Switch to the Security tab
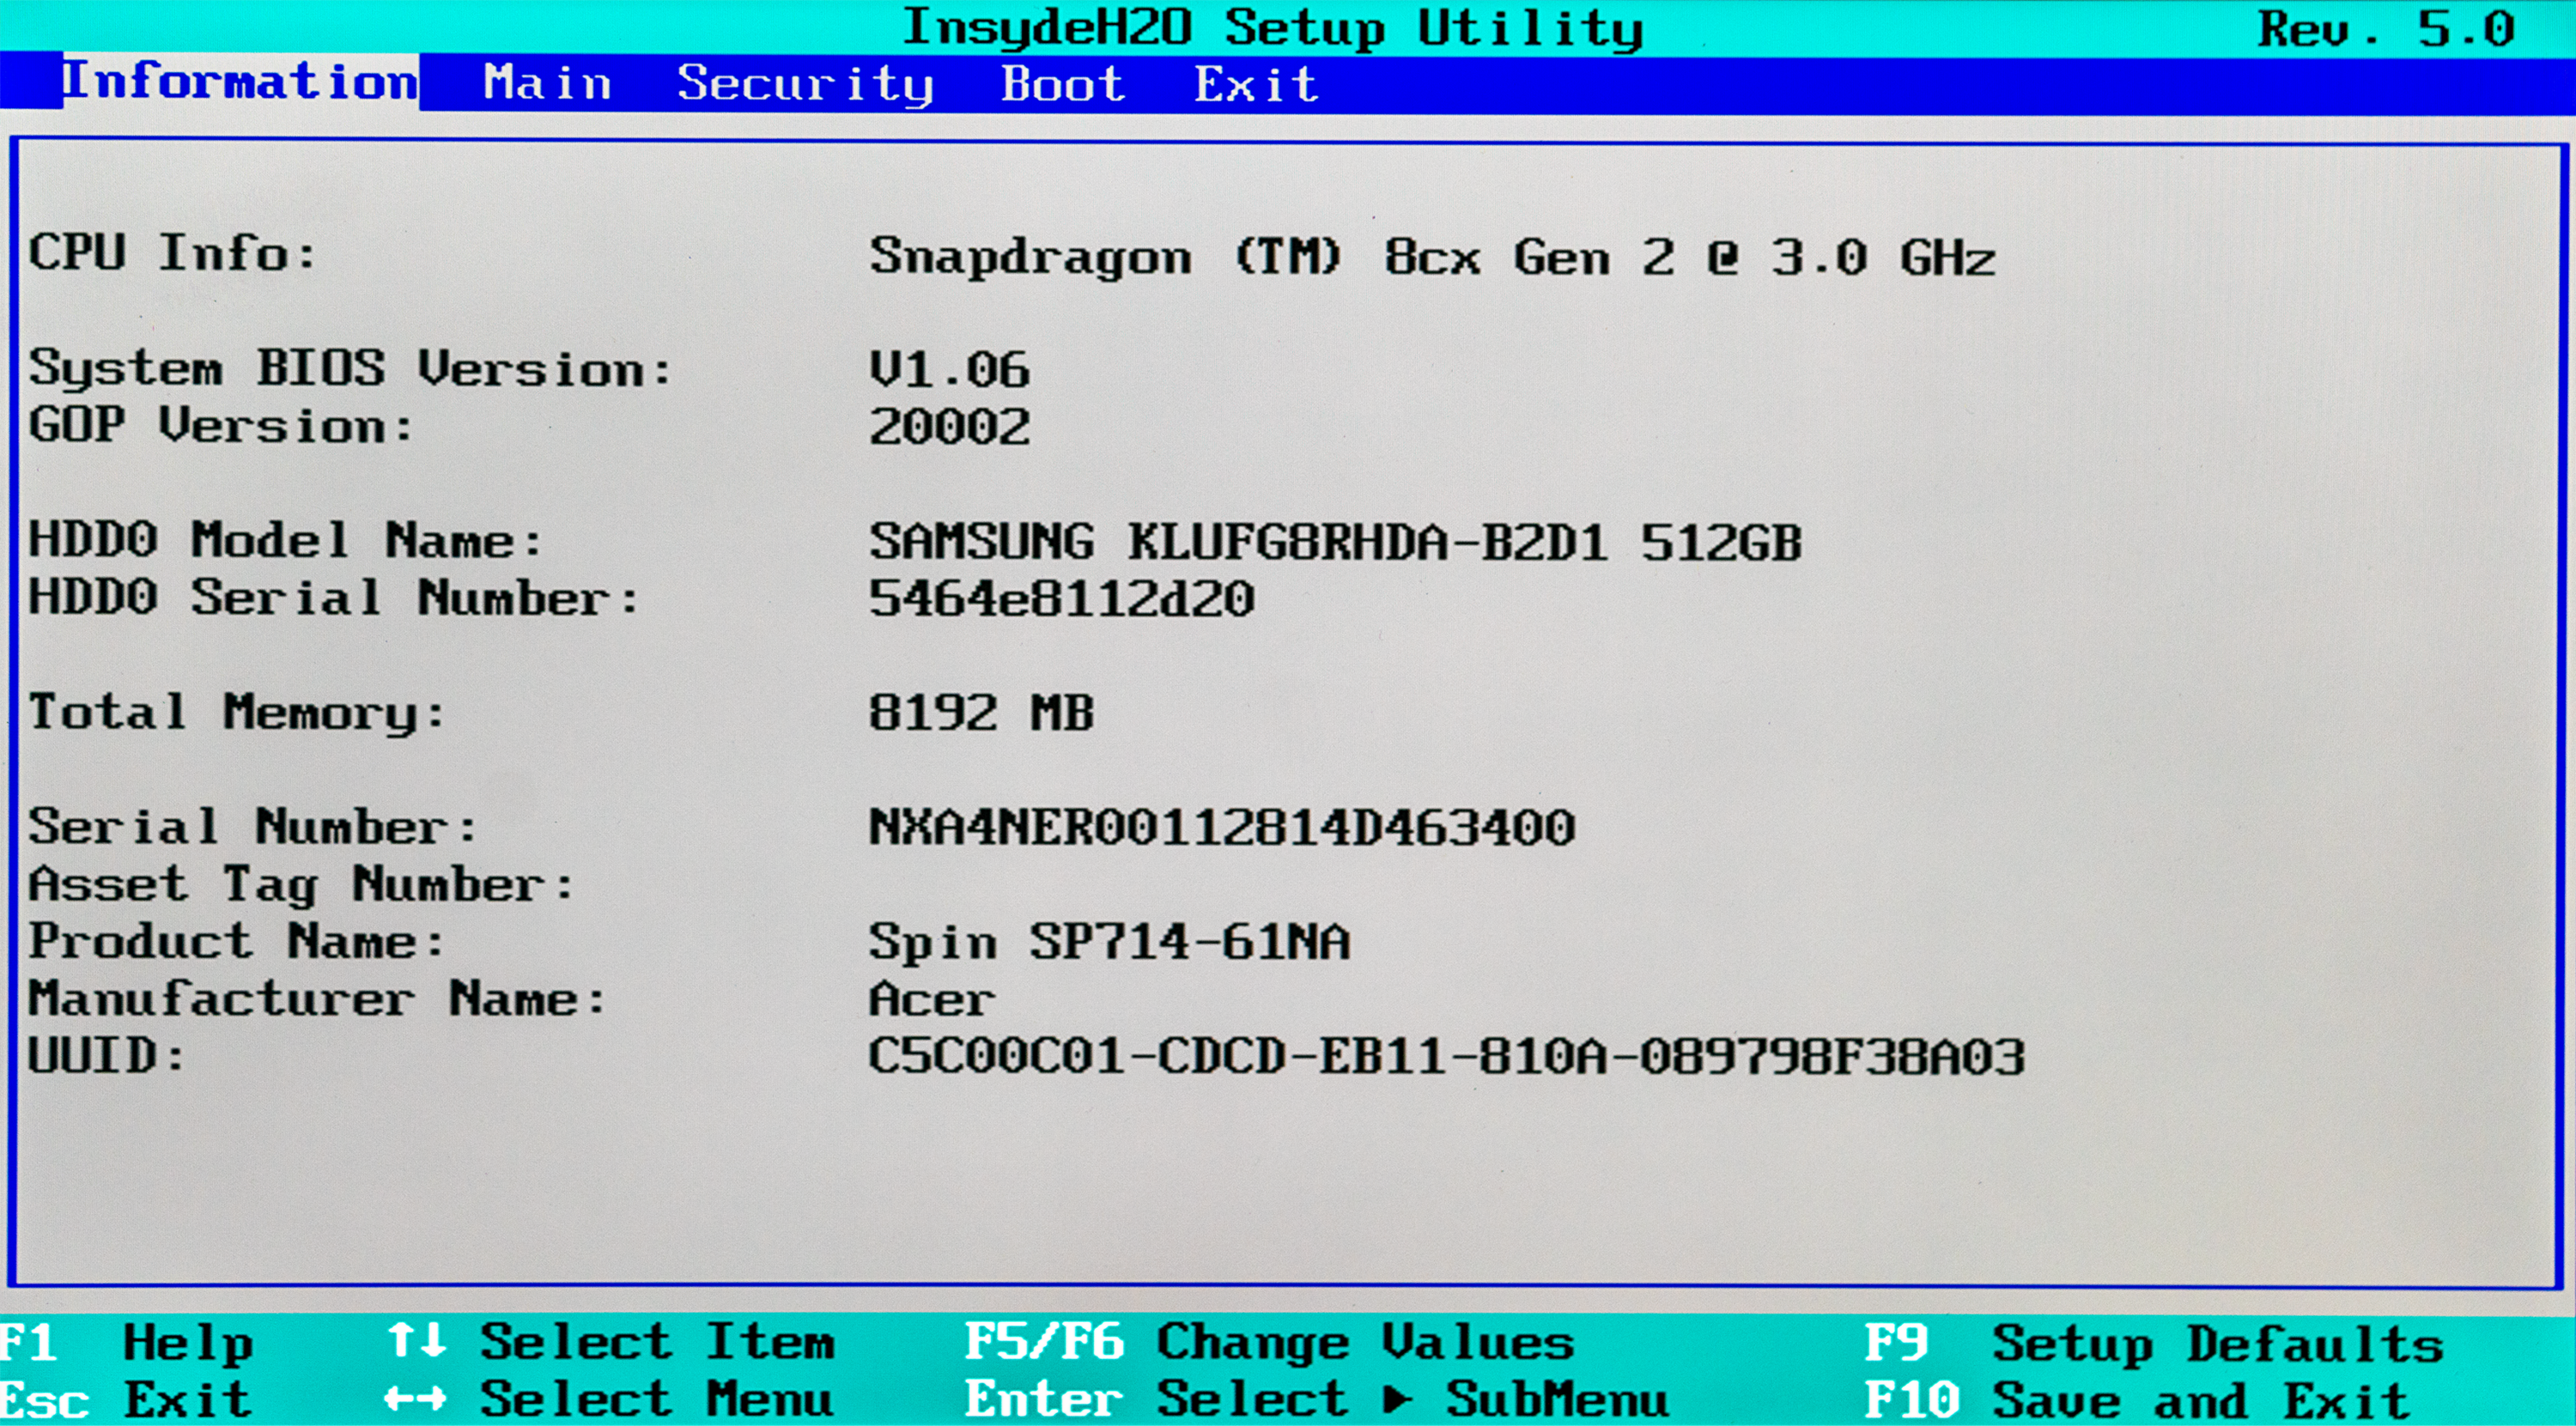Viewport: 2576px width, 1426px height. (805, 84)
